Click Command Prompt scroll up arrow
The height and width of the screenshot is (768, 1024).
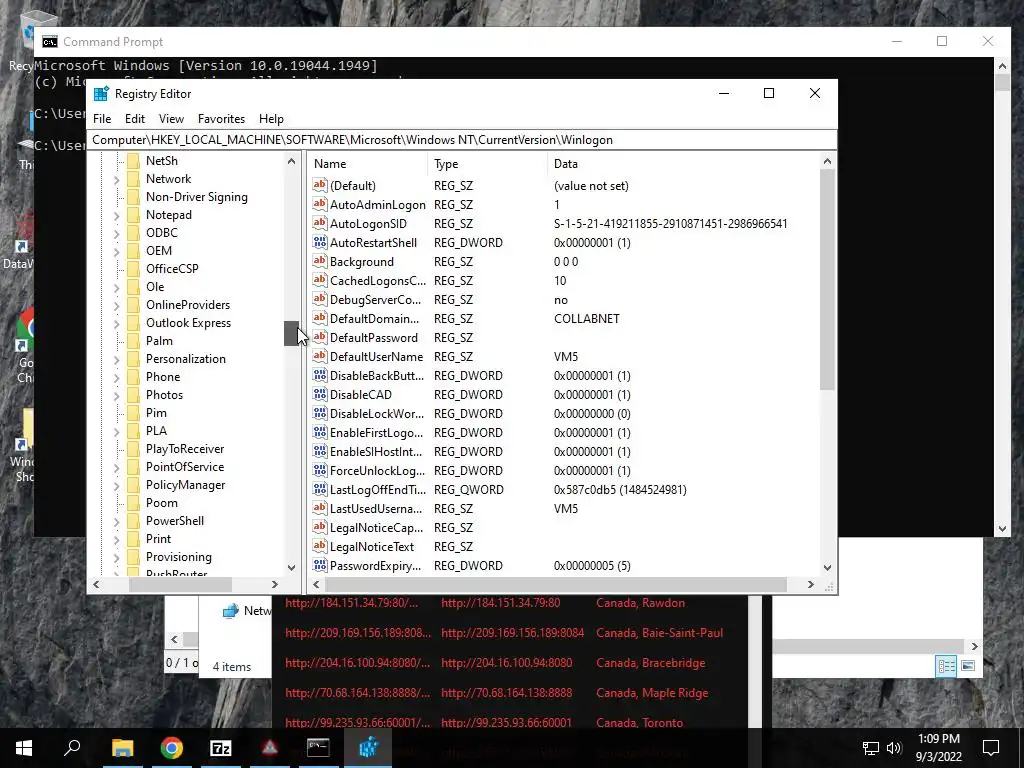1002,65
